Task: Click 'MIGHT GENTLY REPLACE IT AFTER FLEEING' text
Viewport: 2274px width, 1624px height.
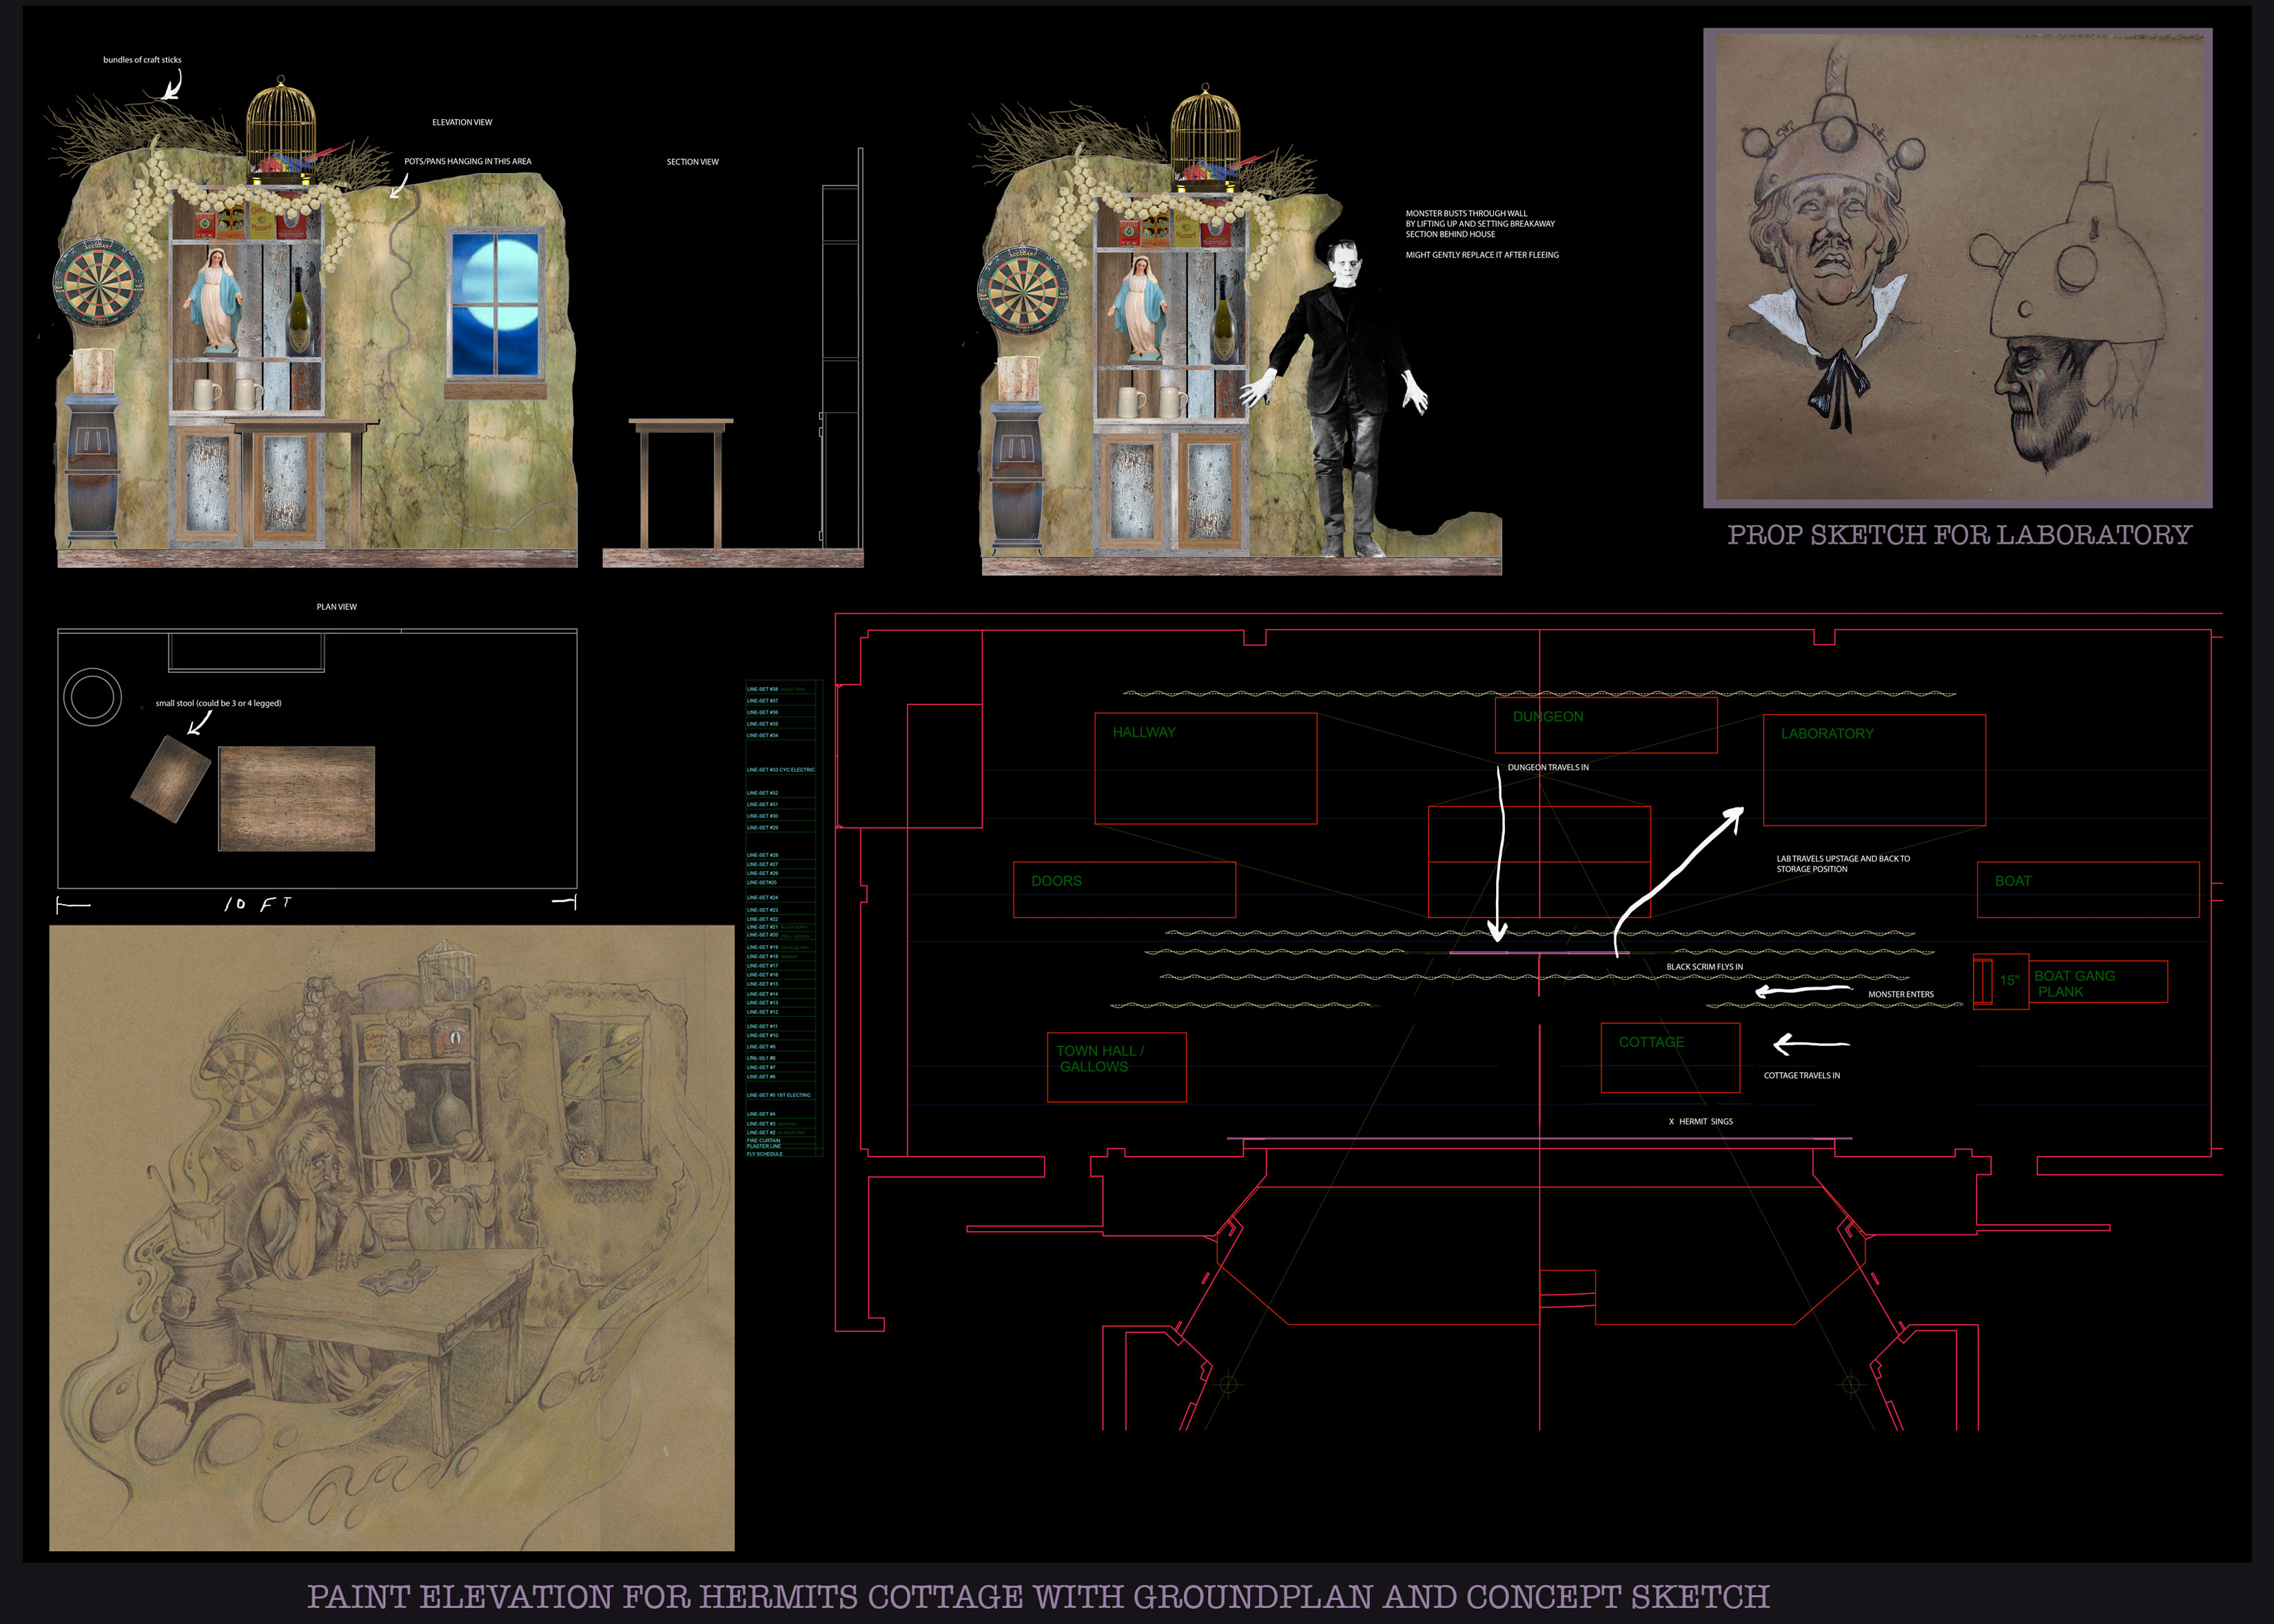Action: (x=1482, y=255)
